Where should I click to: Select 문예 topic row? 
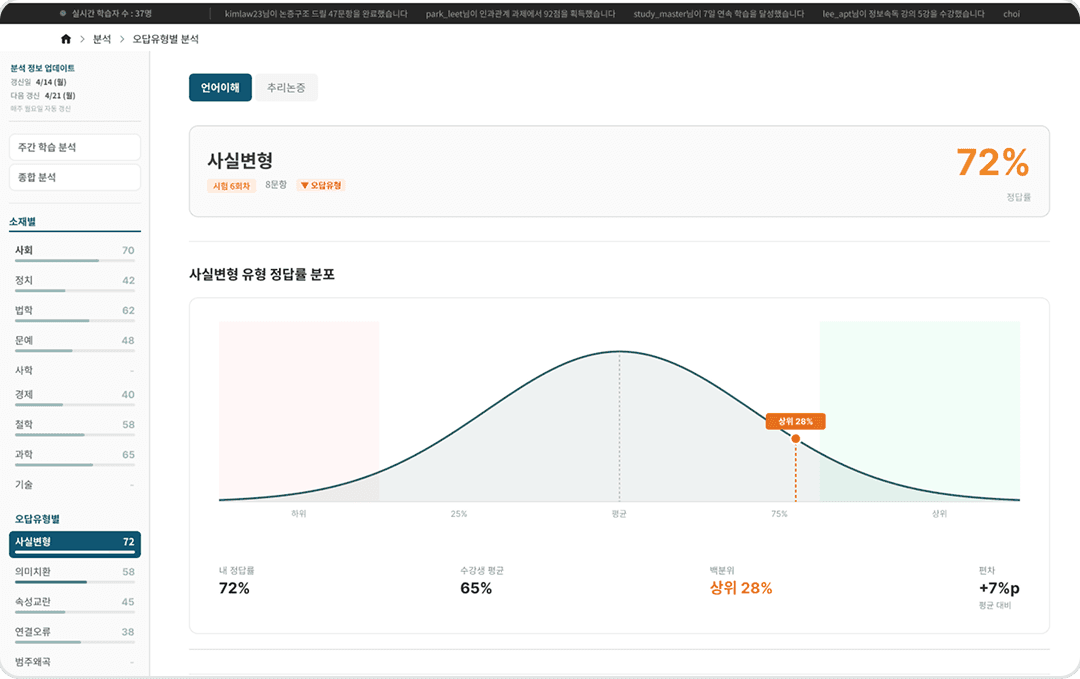[x=75, y=342]
